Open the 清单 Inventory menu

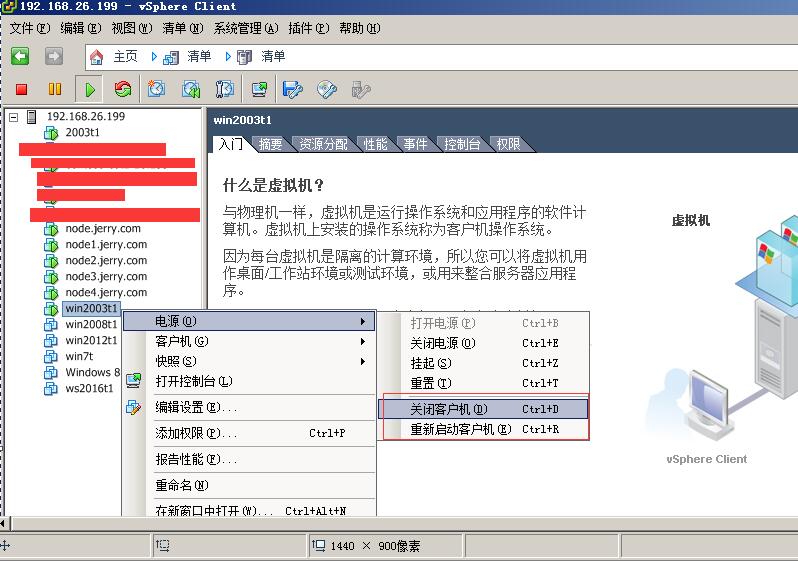pyautogui.click(x=183, y=28)
